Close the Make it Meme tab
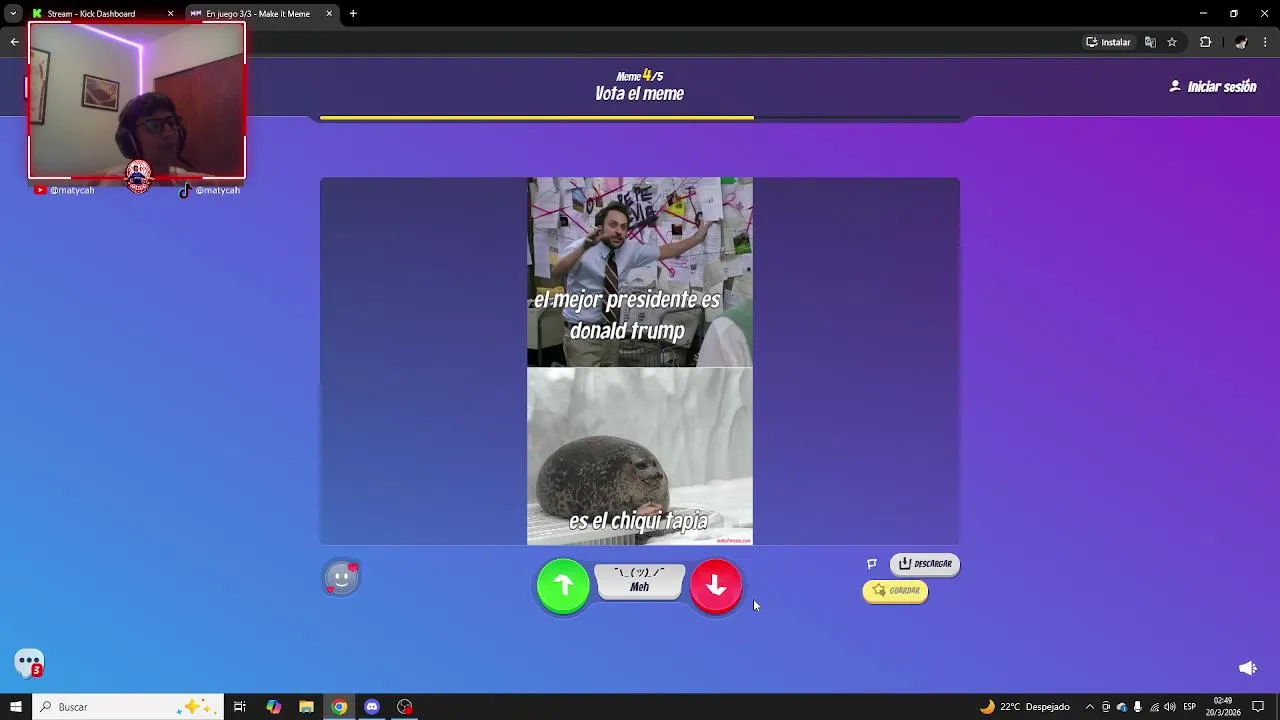This screenshot has width=1280, height=720. tap(329, 14)
